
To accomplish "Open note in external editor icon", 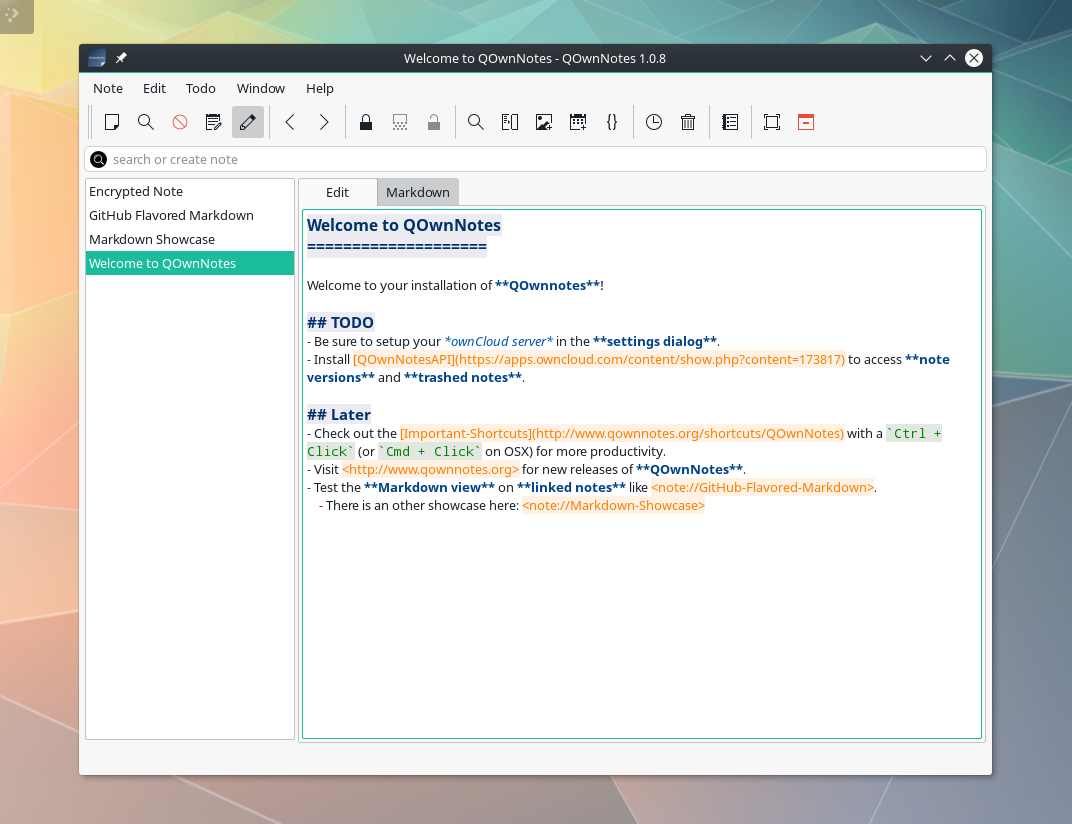I will pyautogui.click(x=213, y=122).
